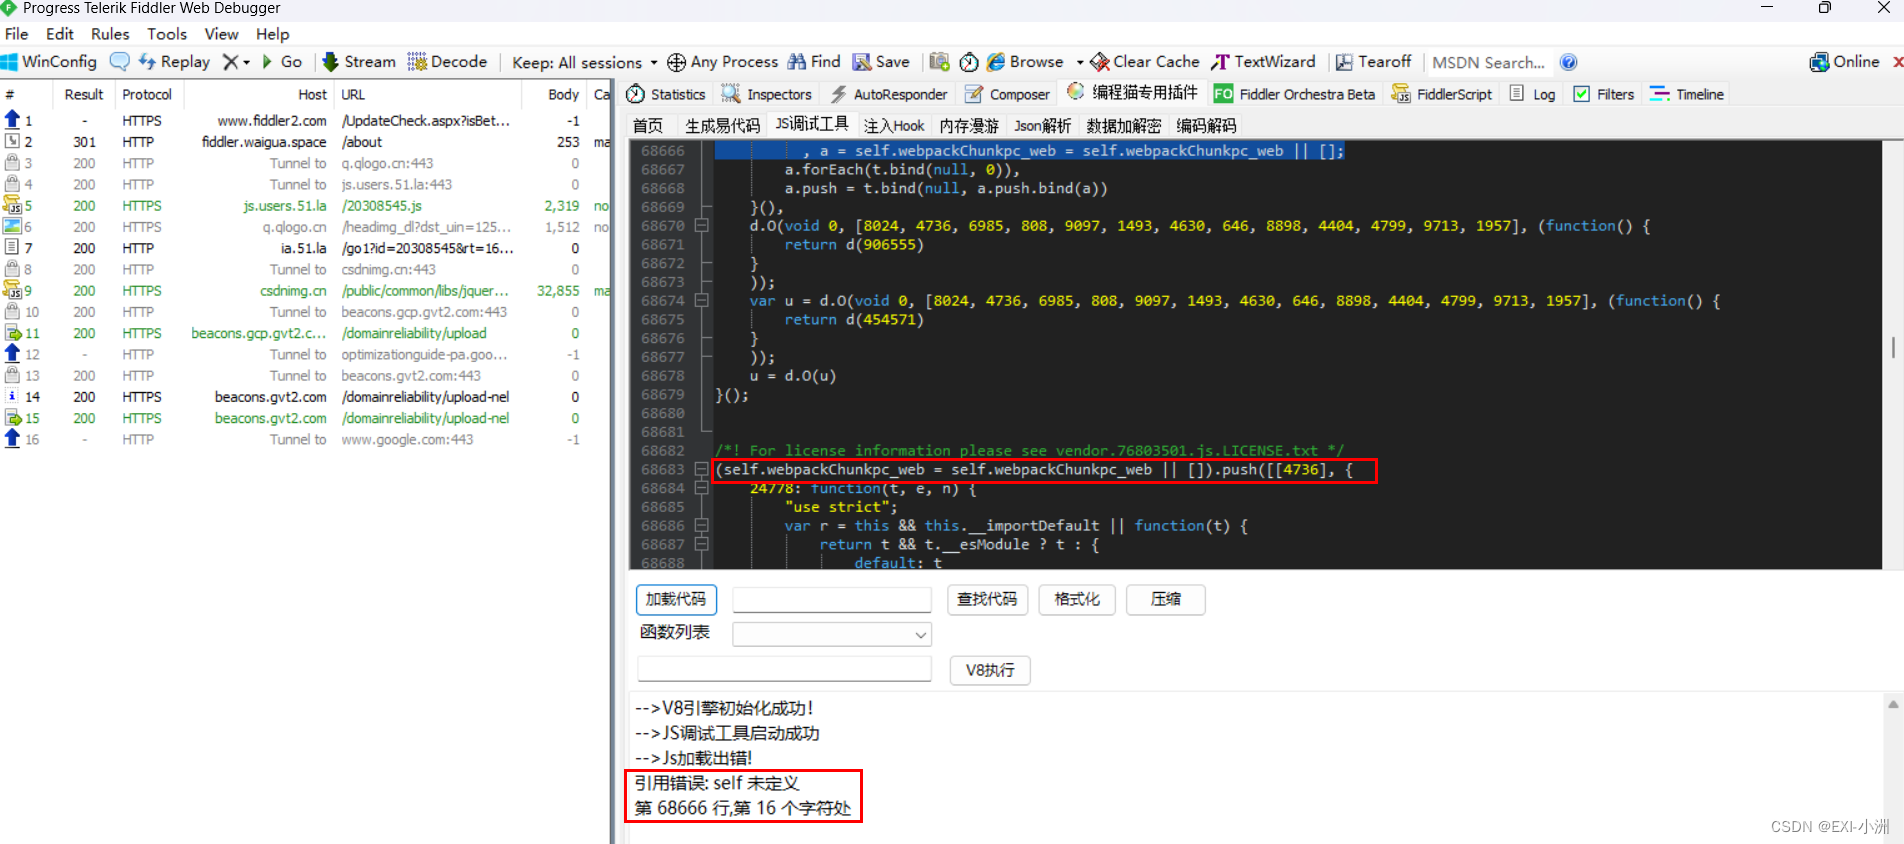Click the Online status indicator
The width and height of the screenshot is (1904, 844).
tap(1845, 62)
